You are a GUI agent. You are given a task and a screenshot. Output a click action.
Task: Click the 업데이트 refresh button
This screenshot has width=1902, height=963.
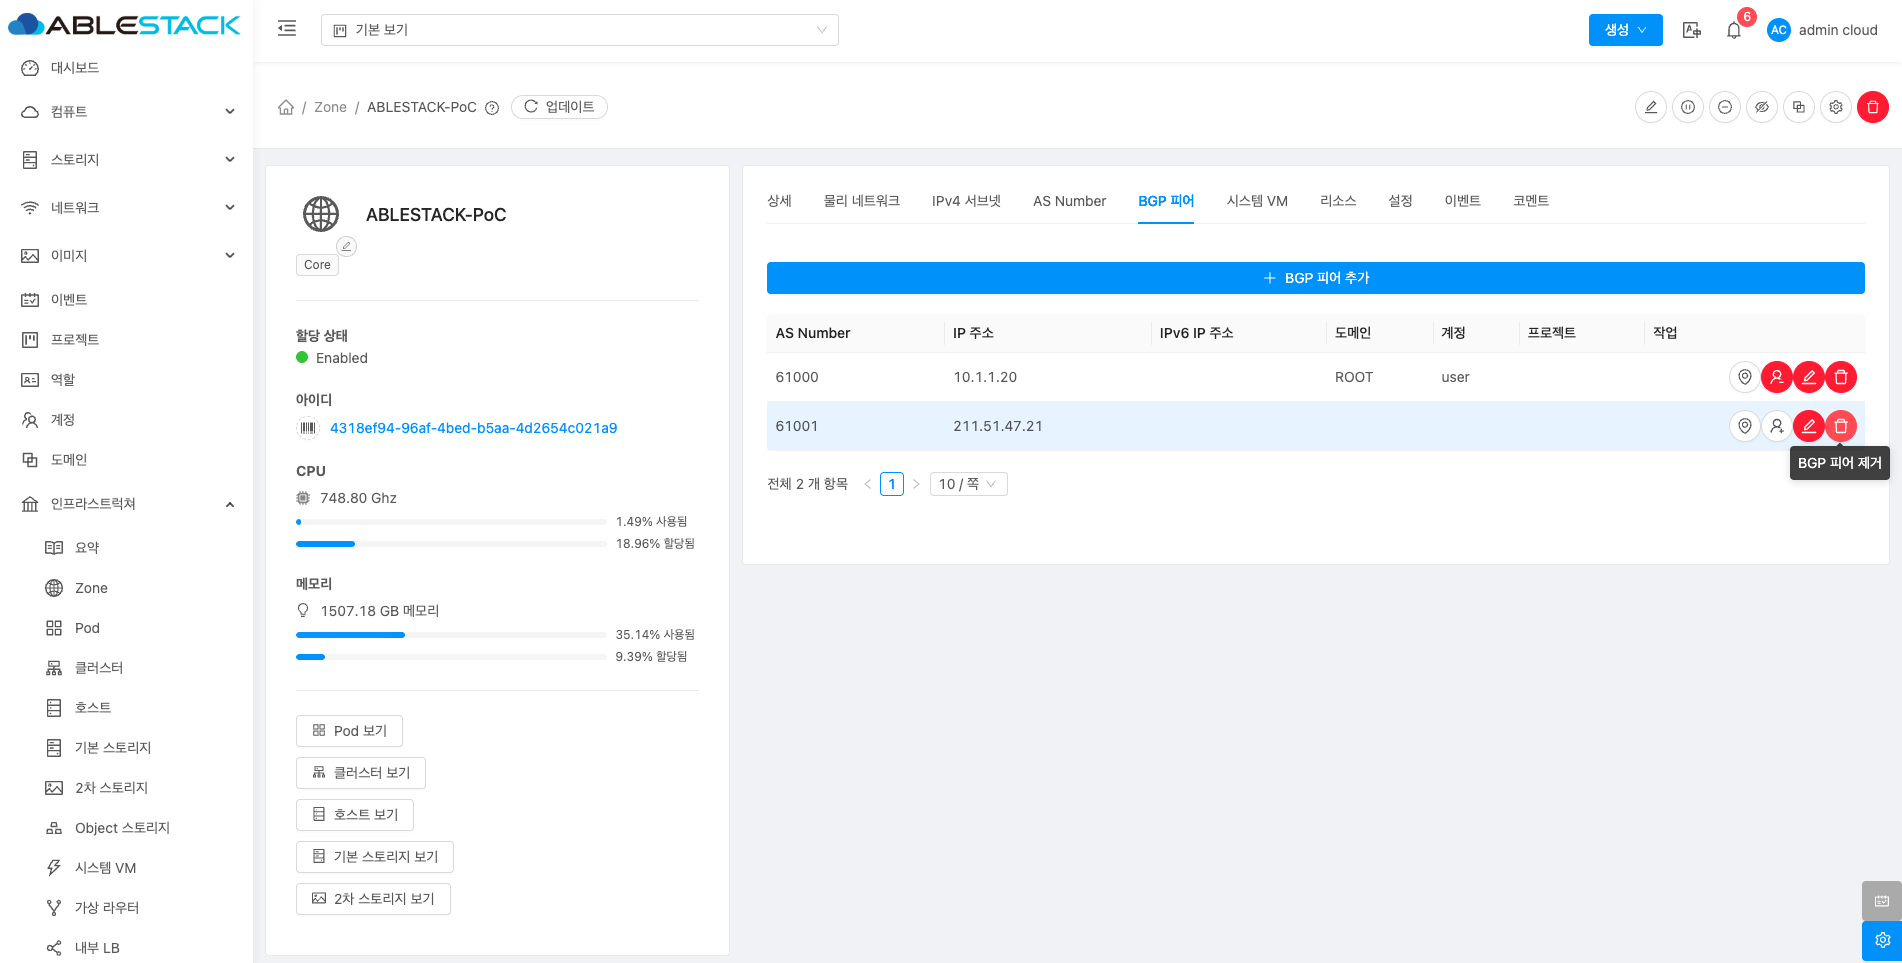point(559,107)
